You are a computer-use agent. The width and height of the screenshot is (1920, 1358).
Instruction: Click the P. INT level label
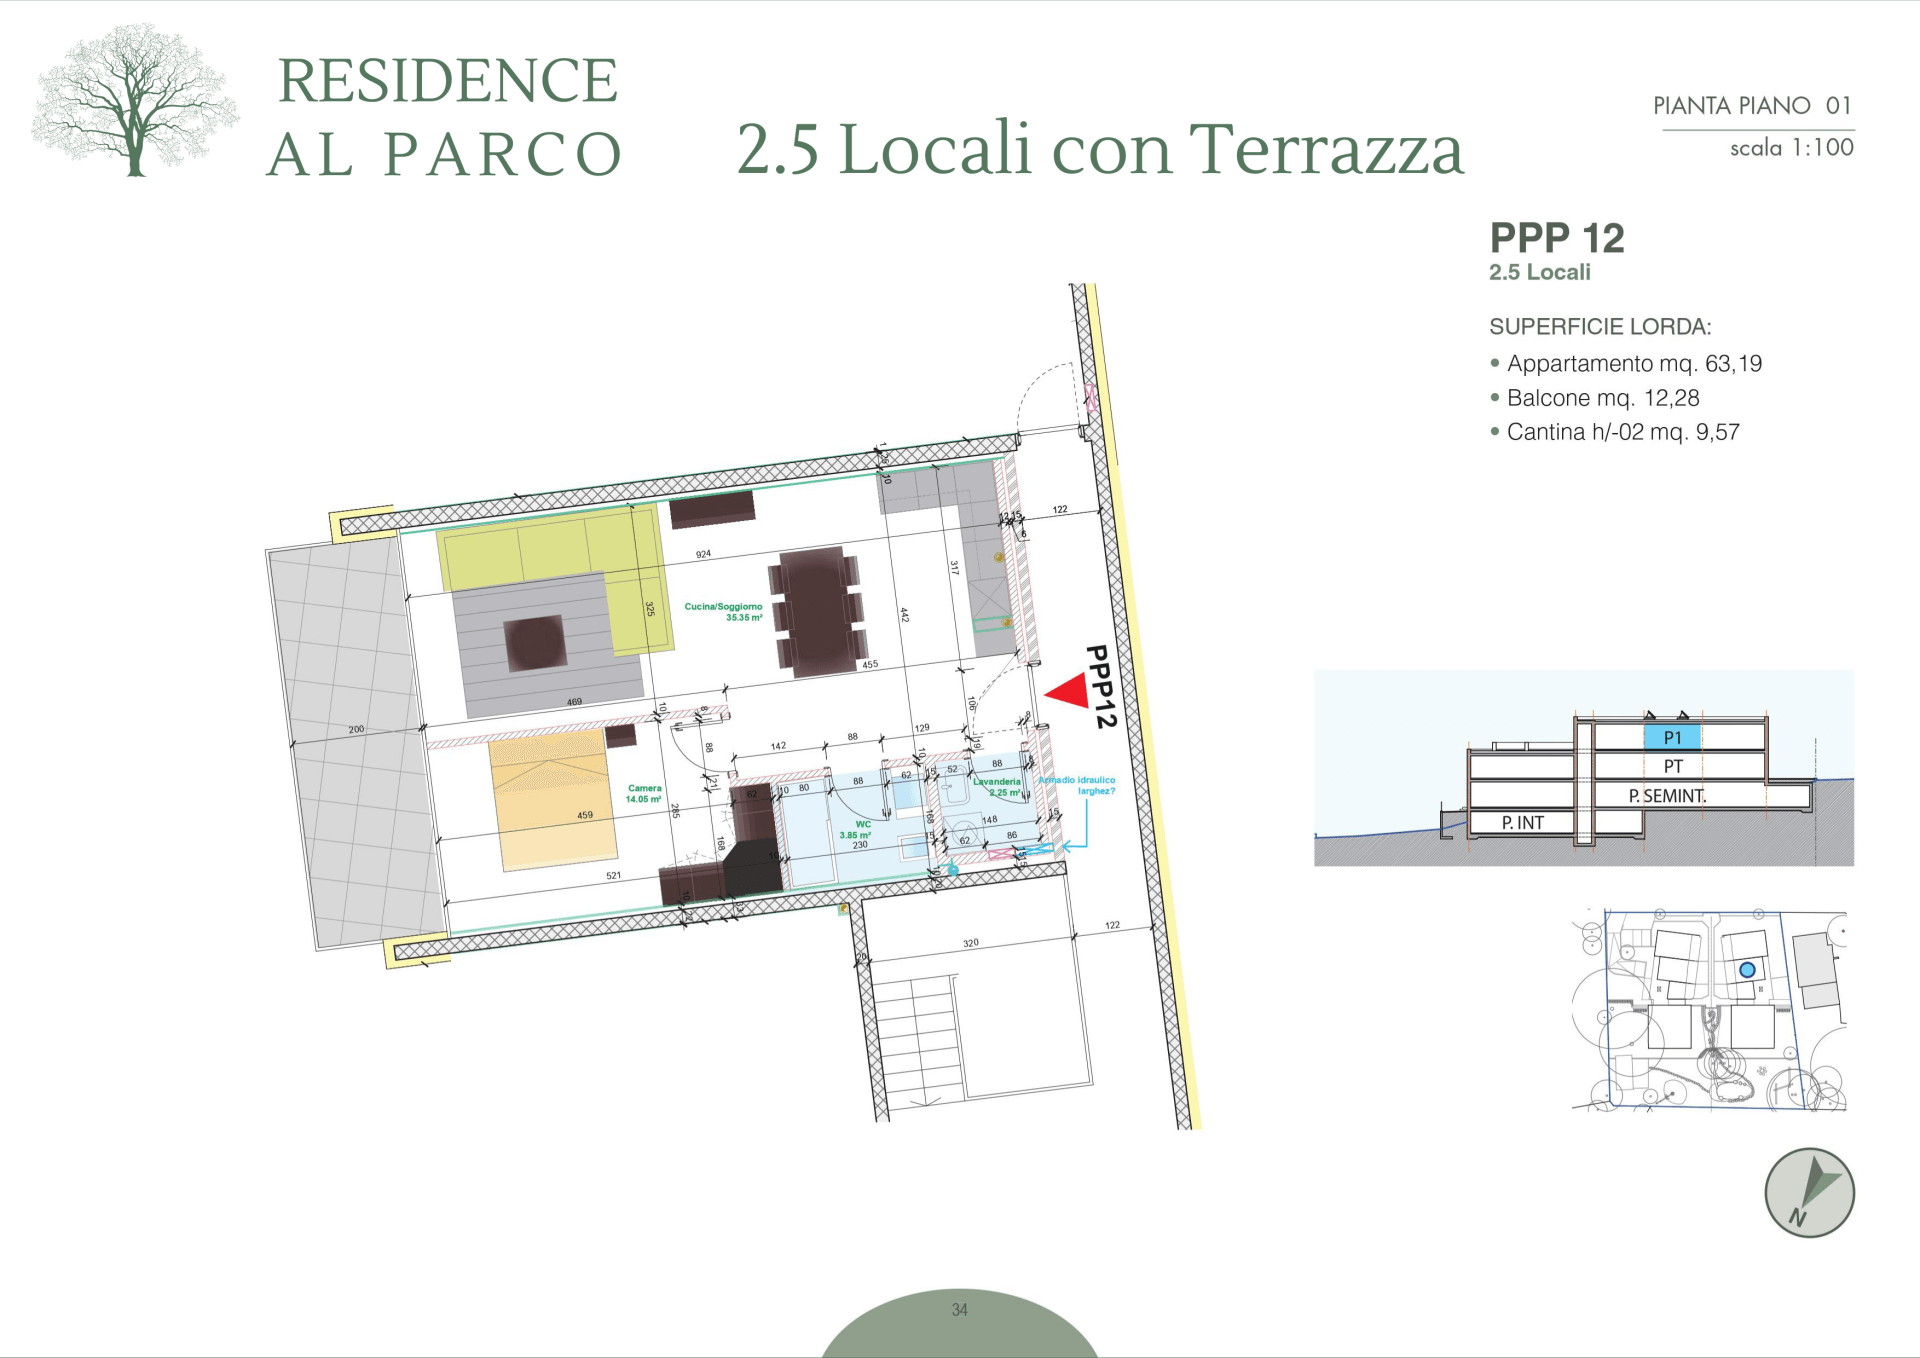pyautogui.click(x=1522, y=823)
